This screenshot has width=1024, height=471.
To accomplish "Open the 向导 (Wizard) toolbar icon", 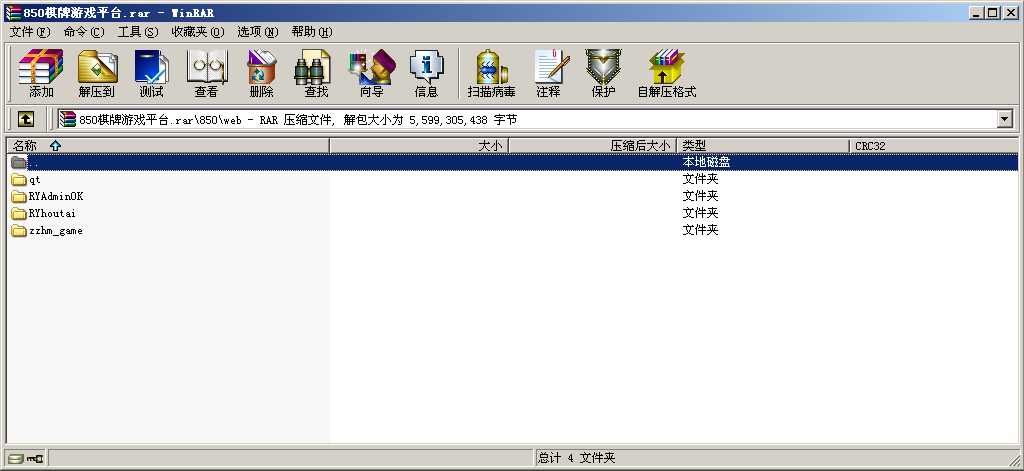I will 372,66.
